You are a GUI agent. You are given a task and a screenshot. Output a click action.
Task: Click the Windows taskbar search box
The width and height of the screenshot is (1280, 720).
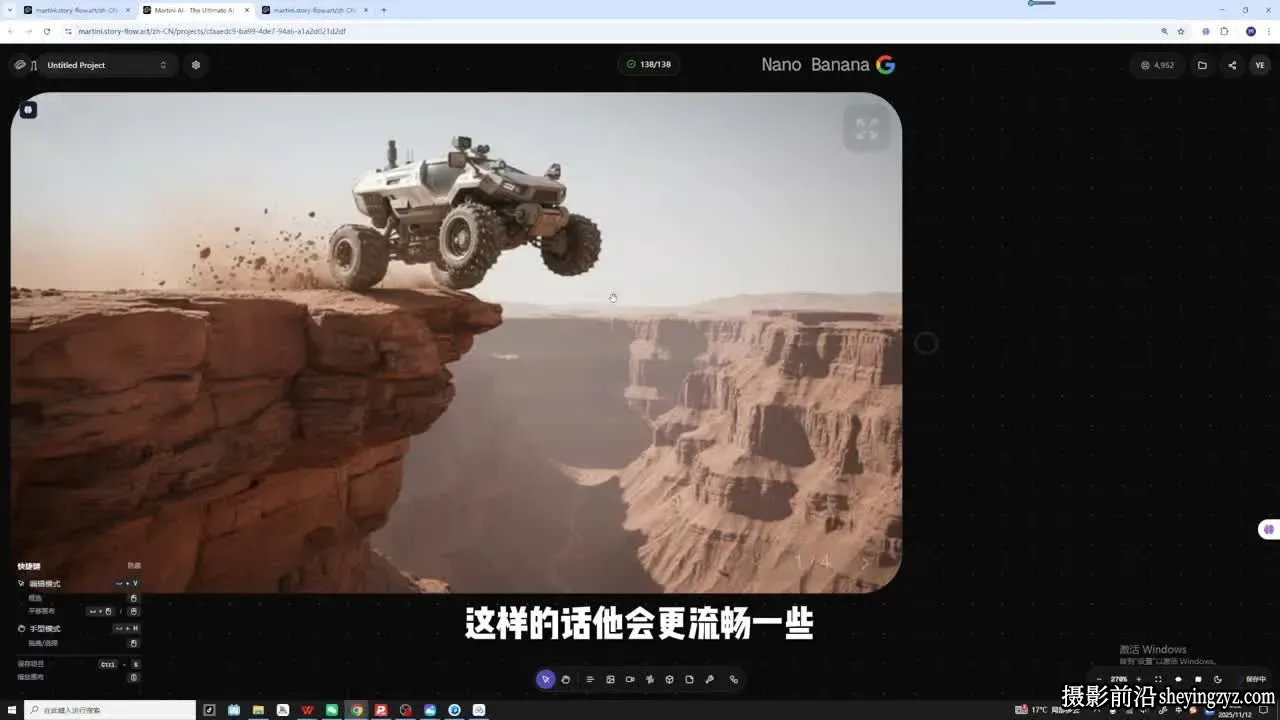click(x=110, y=710)
